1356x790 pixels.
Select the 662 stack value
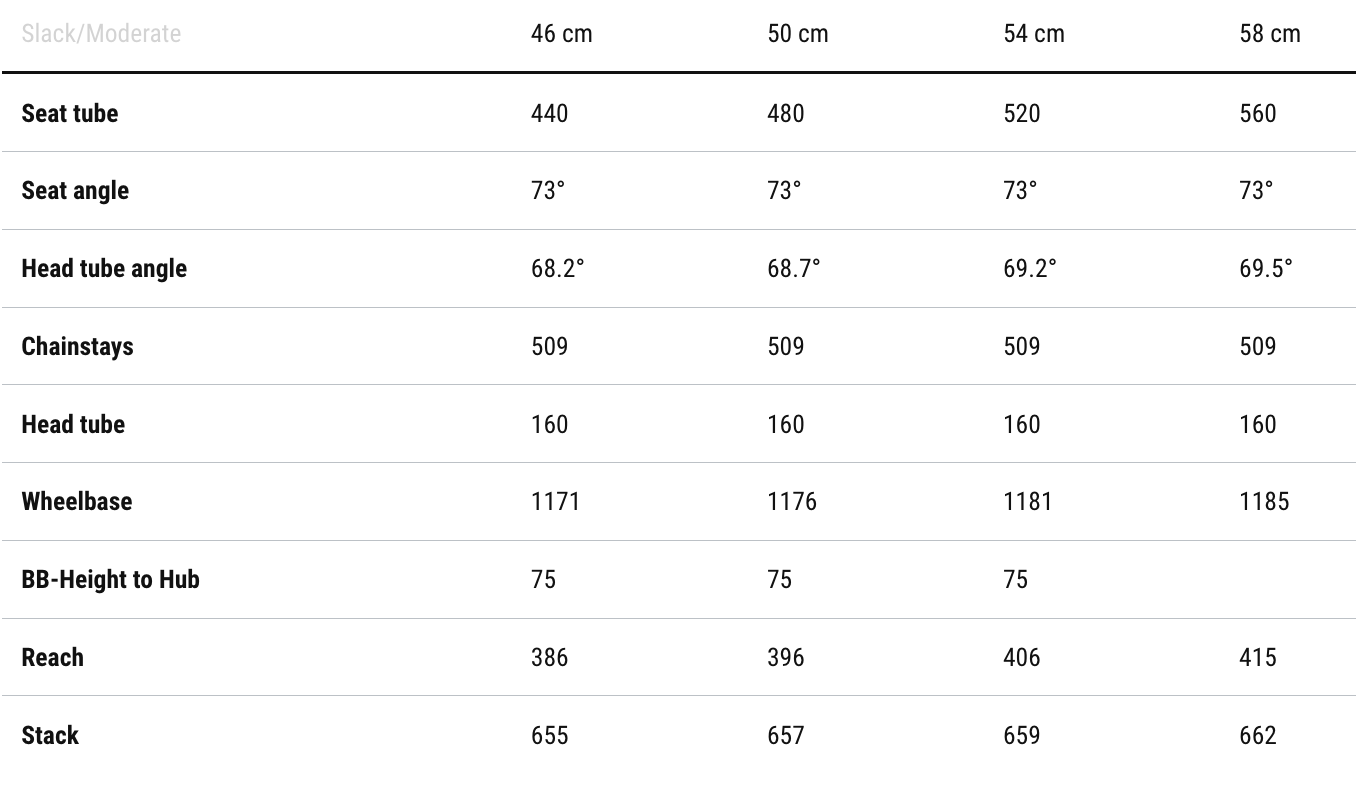point(1258,735)
